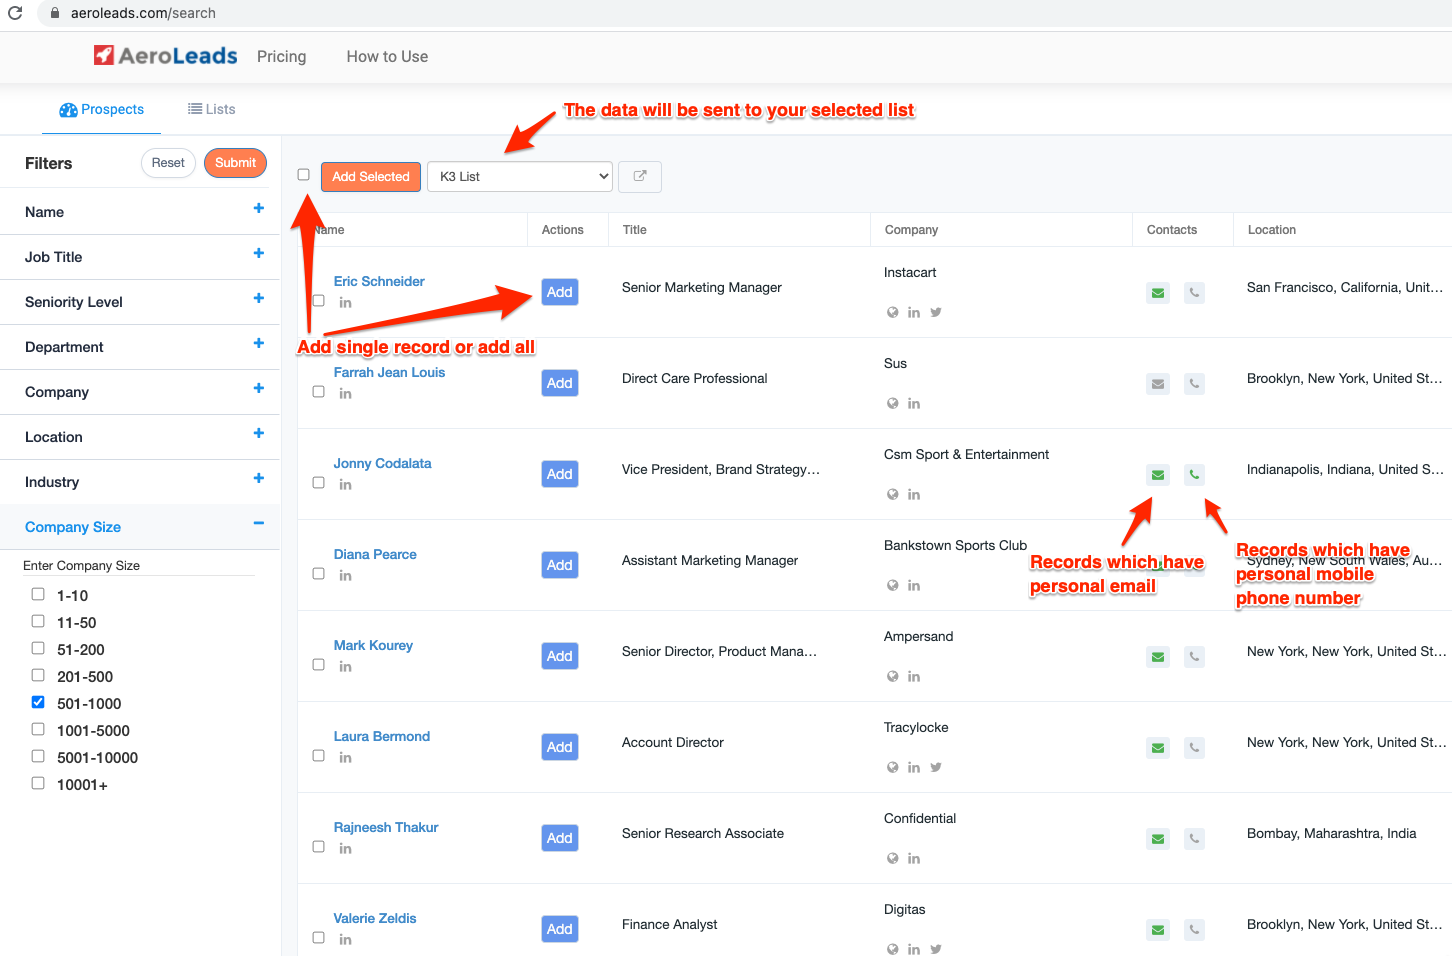Open Eric Schneider's LinkedIn profile icon
The width and height of the screenshot is (1452, 956).
coord(345,303)
